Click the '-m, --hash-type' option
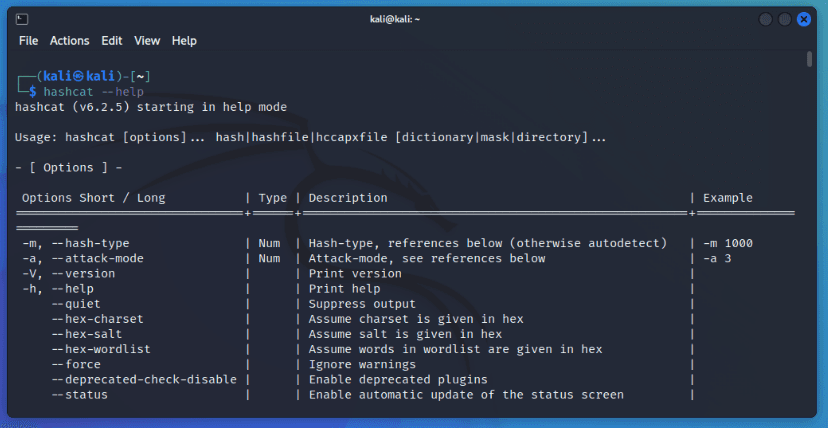The width and height of the screenshot is (828, 428). [x=76, y=244]
